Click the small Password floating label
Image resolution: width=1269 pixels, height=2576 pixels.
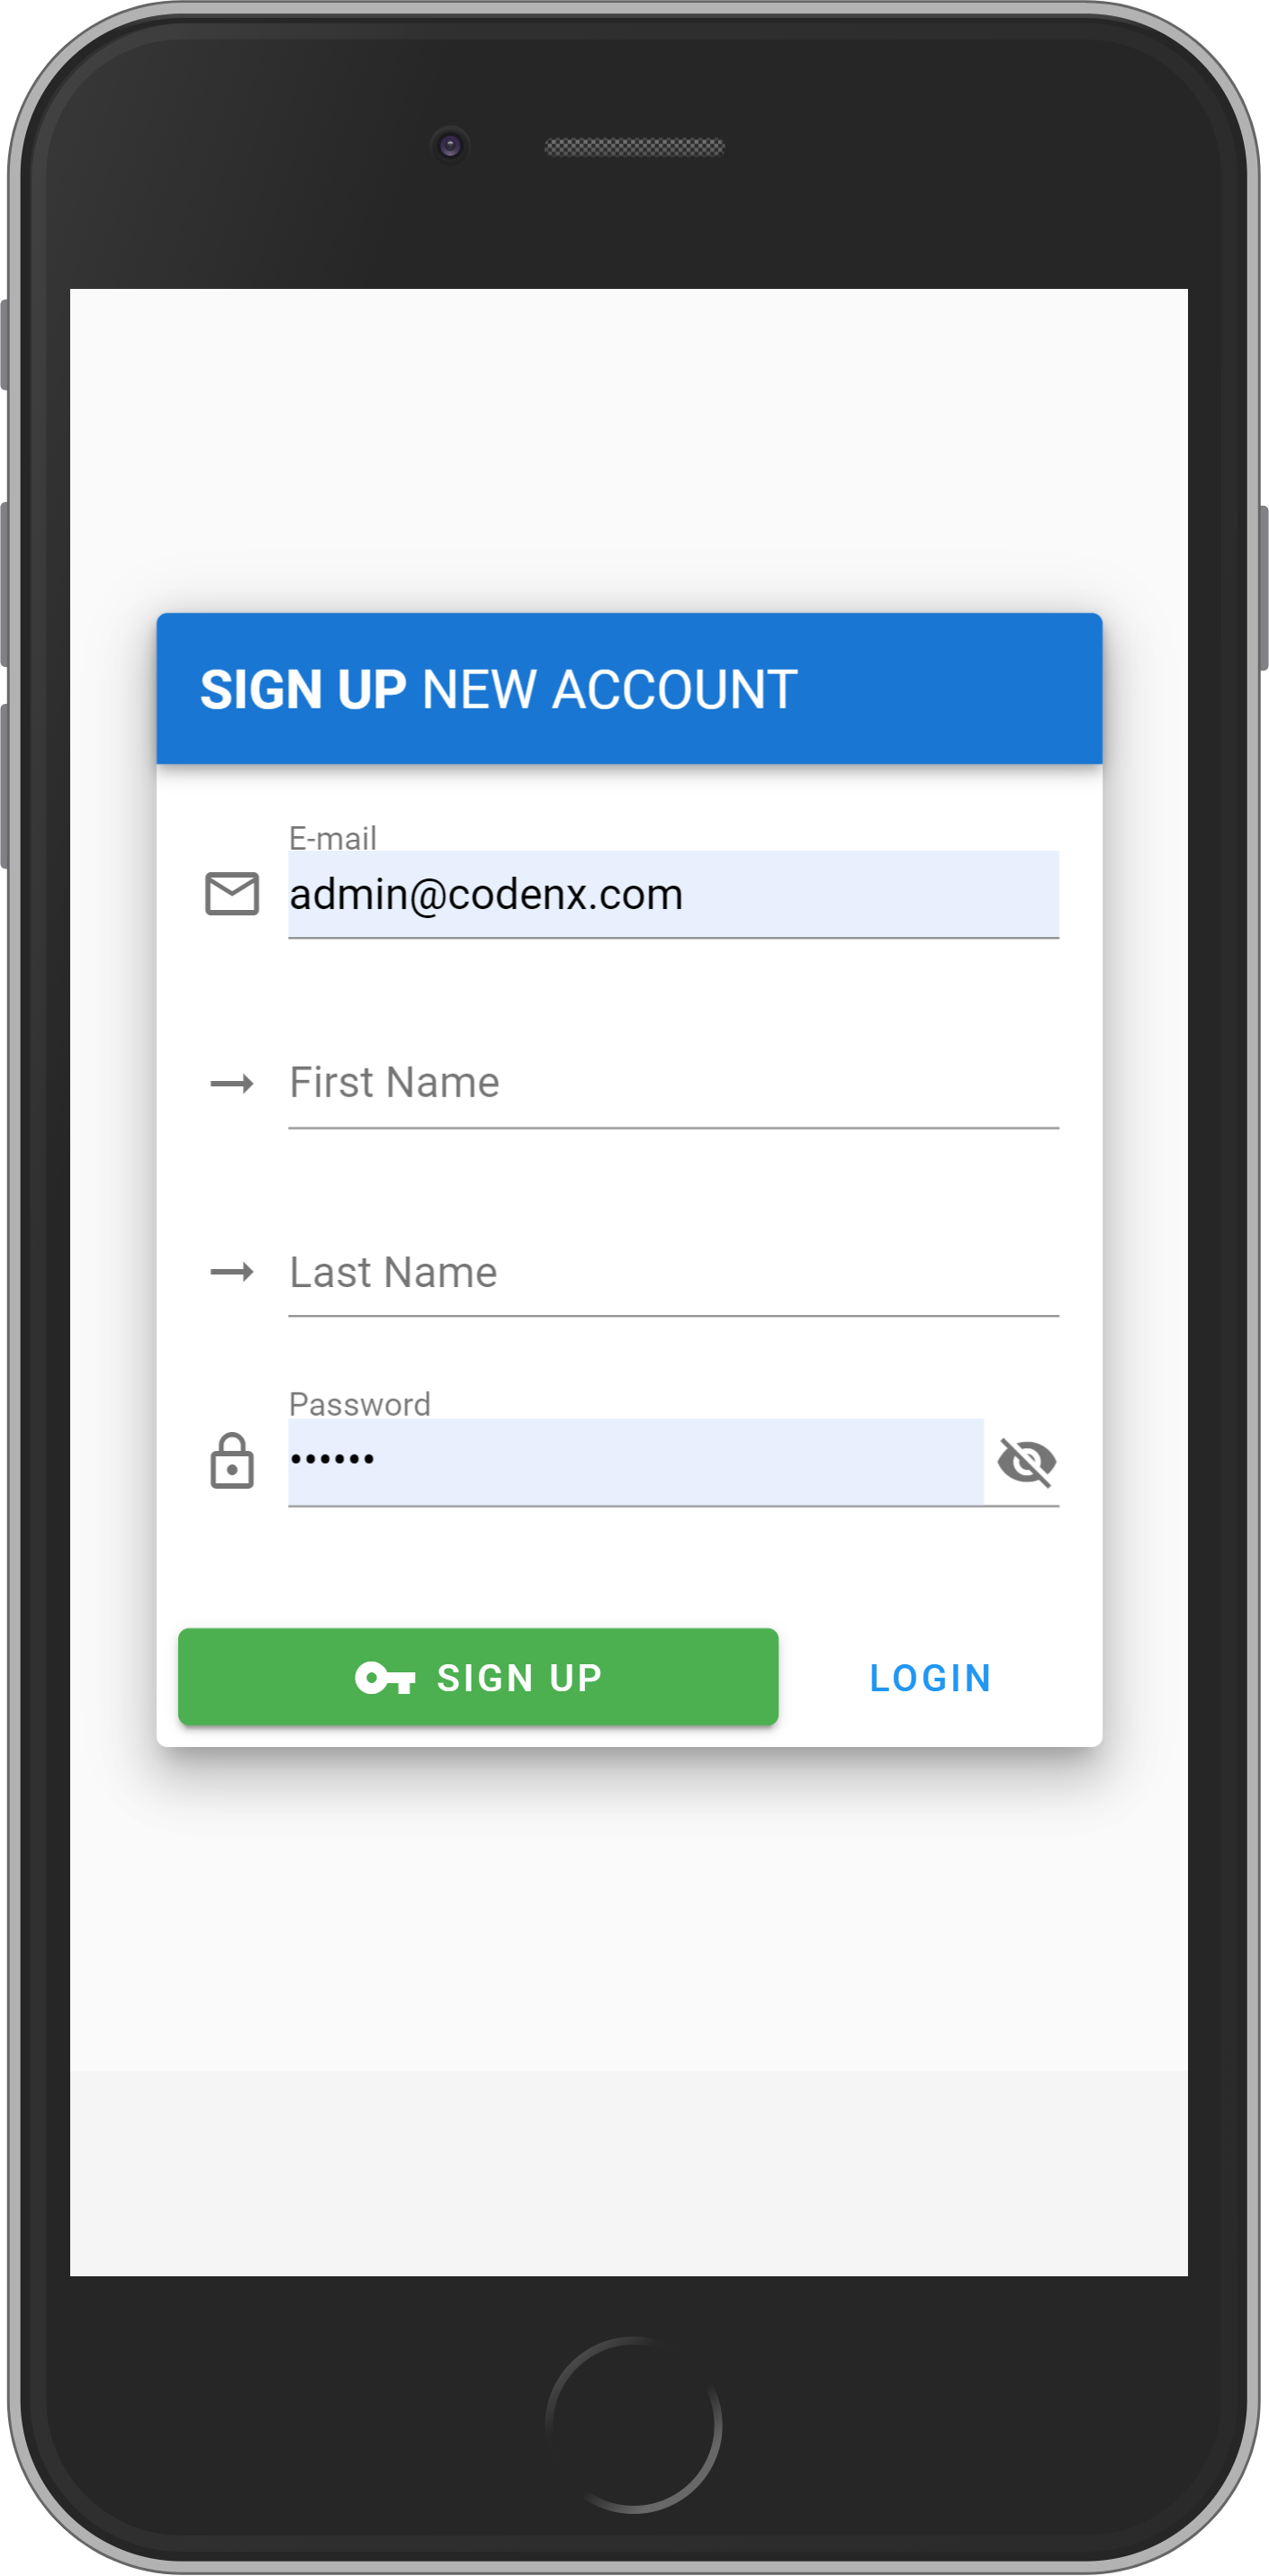pyautogui.click(x=360, y=1404)
